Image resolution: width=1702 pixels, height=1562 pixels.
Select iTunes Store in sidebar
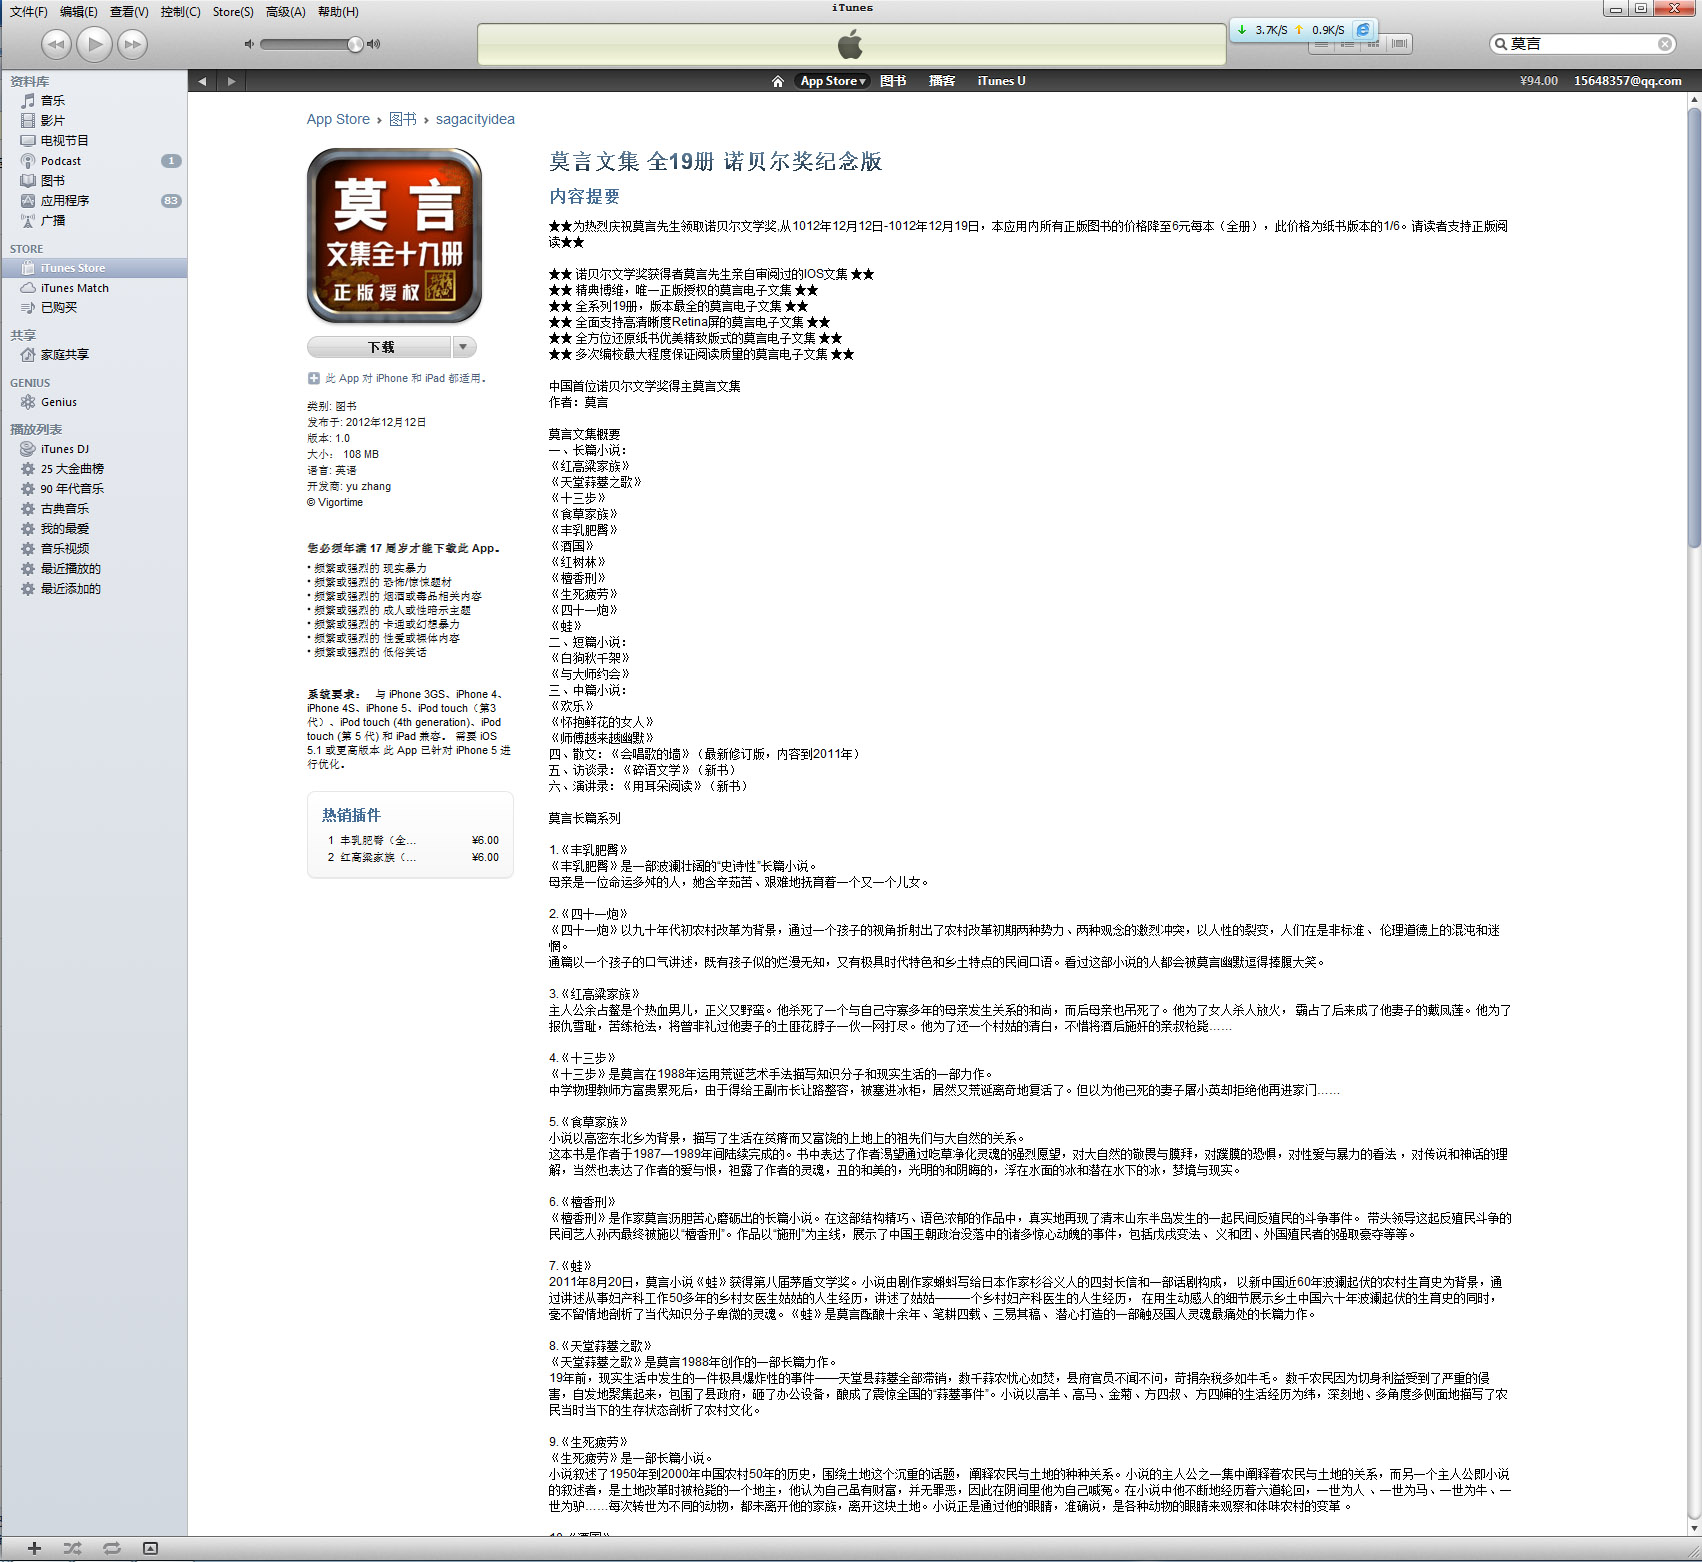tap(94, 268)
